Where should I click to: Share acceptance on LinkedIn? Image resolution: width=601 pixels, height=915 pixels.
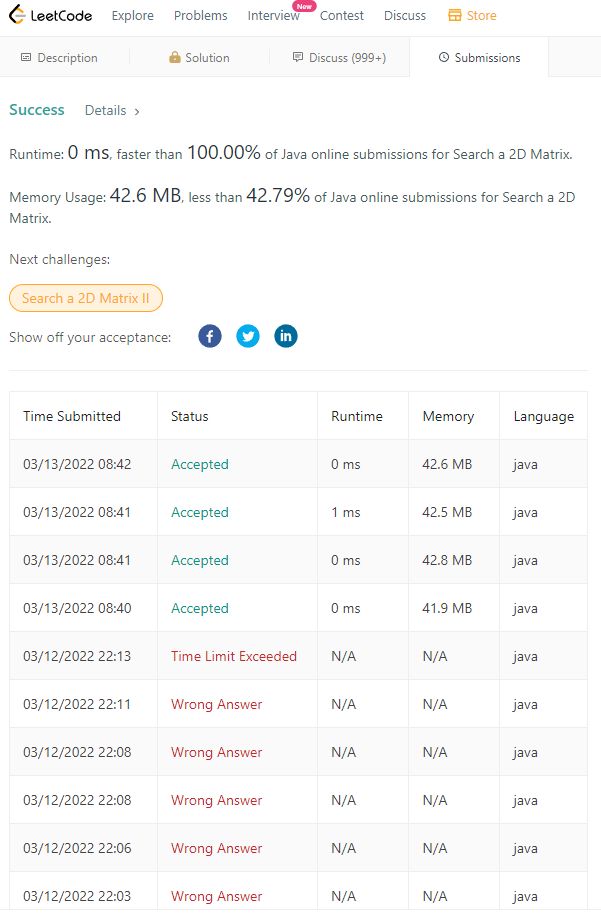click(x=286, y=336)
